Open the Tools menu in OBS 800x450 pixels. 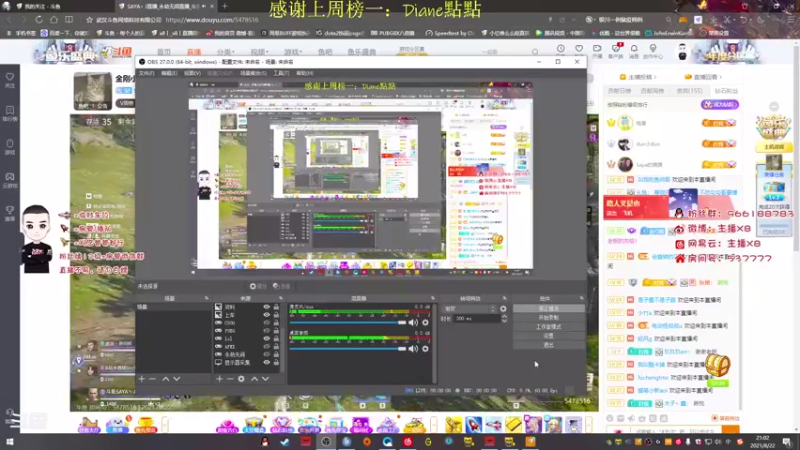(281, 73)
